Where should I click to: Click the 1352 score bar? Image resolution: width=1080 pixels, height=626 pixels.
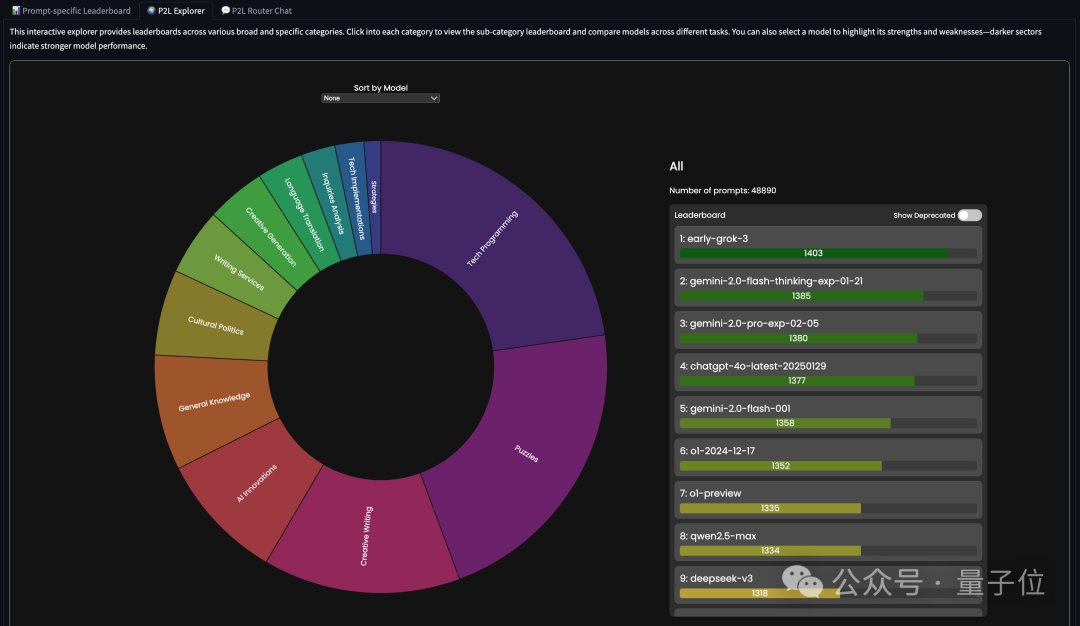[780, 466]
